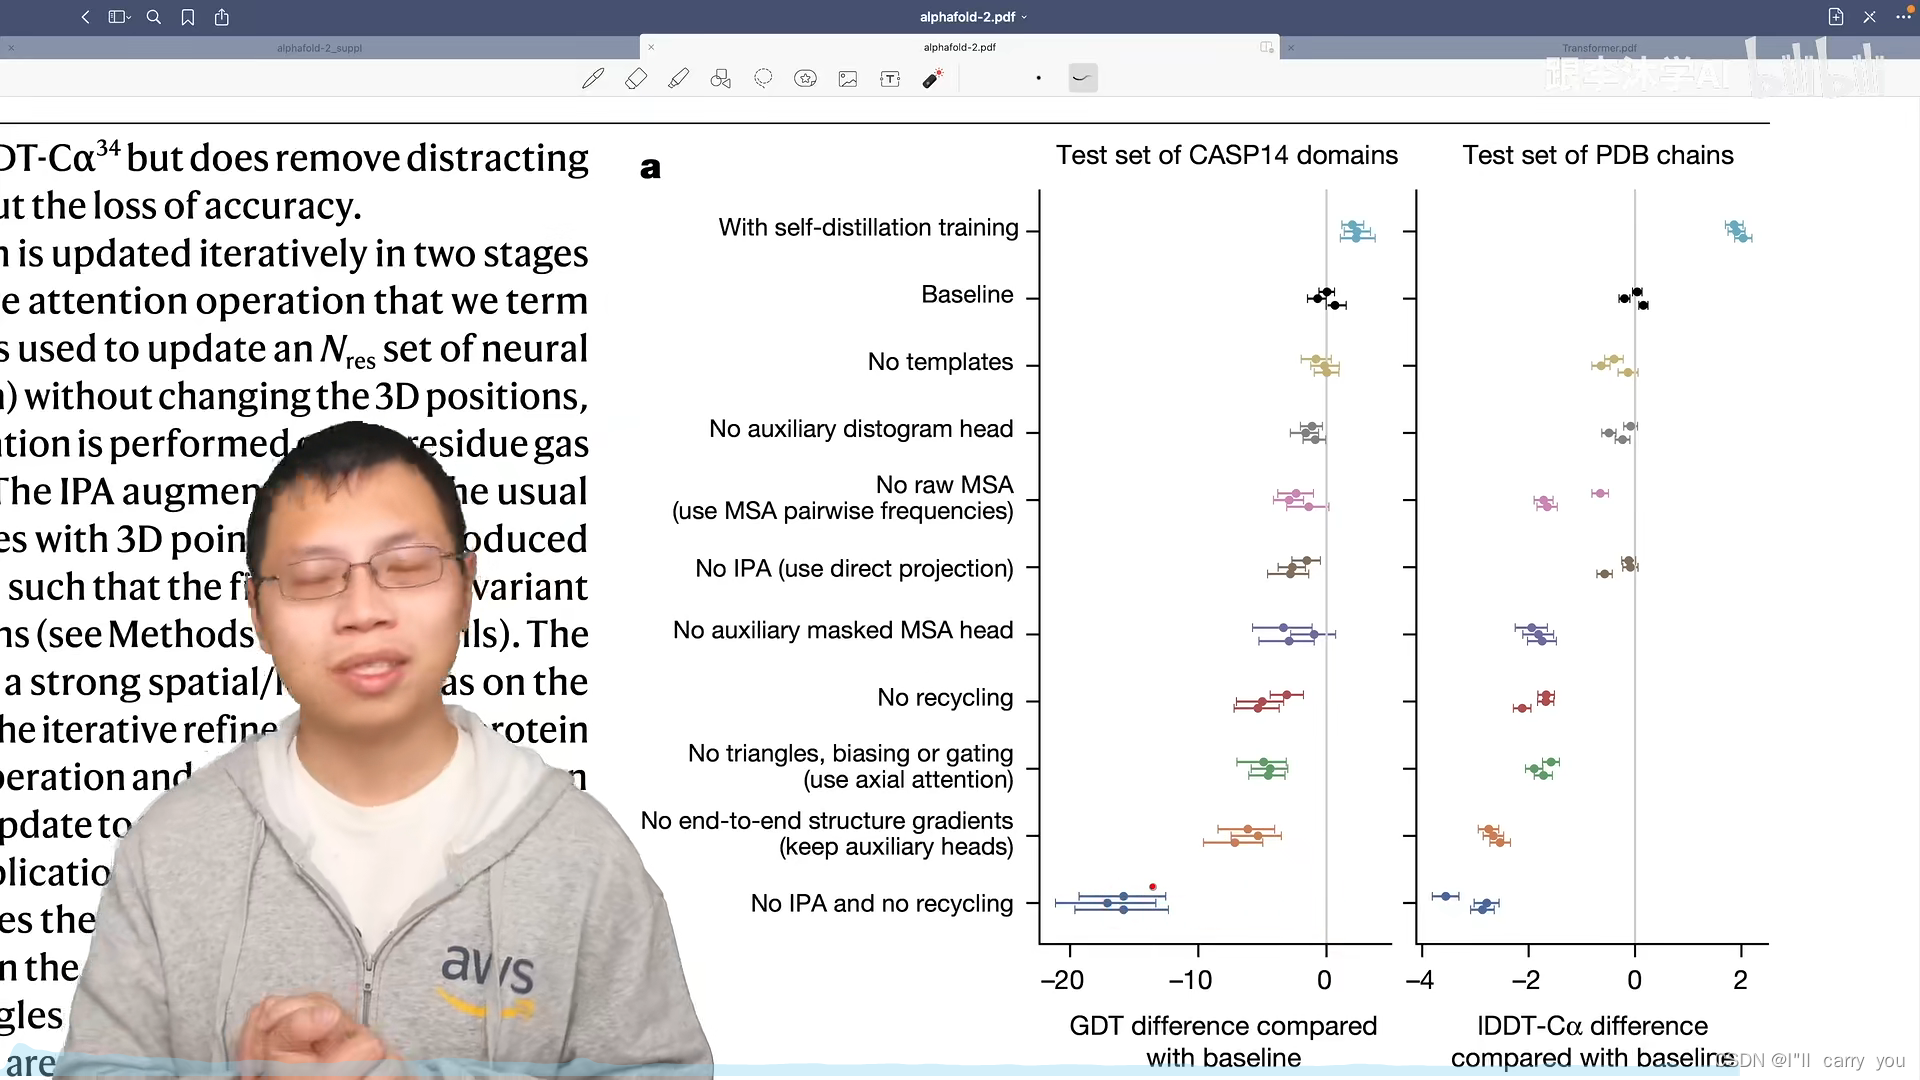
Task: Open the sticker/star elements tool
Action: pos(805,78)
